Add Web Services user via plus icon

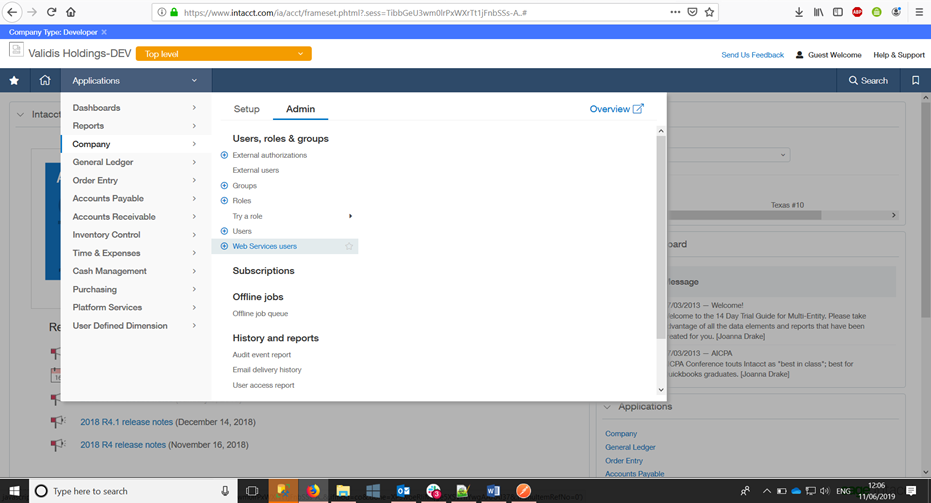pyautogui.click(x=224, y=246)
